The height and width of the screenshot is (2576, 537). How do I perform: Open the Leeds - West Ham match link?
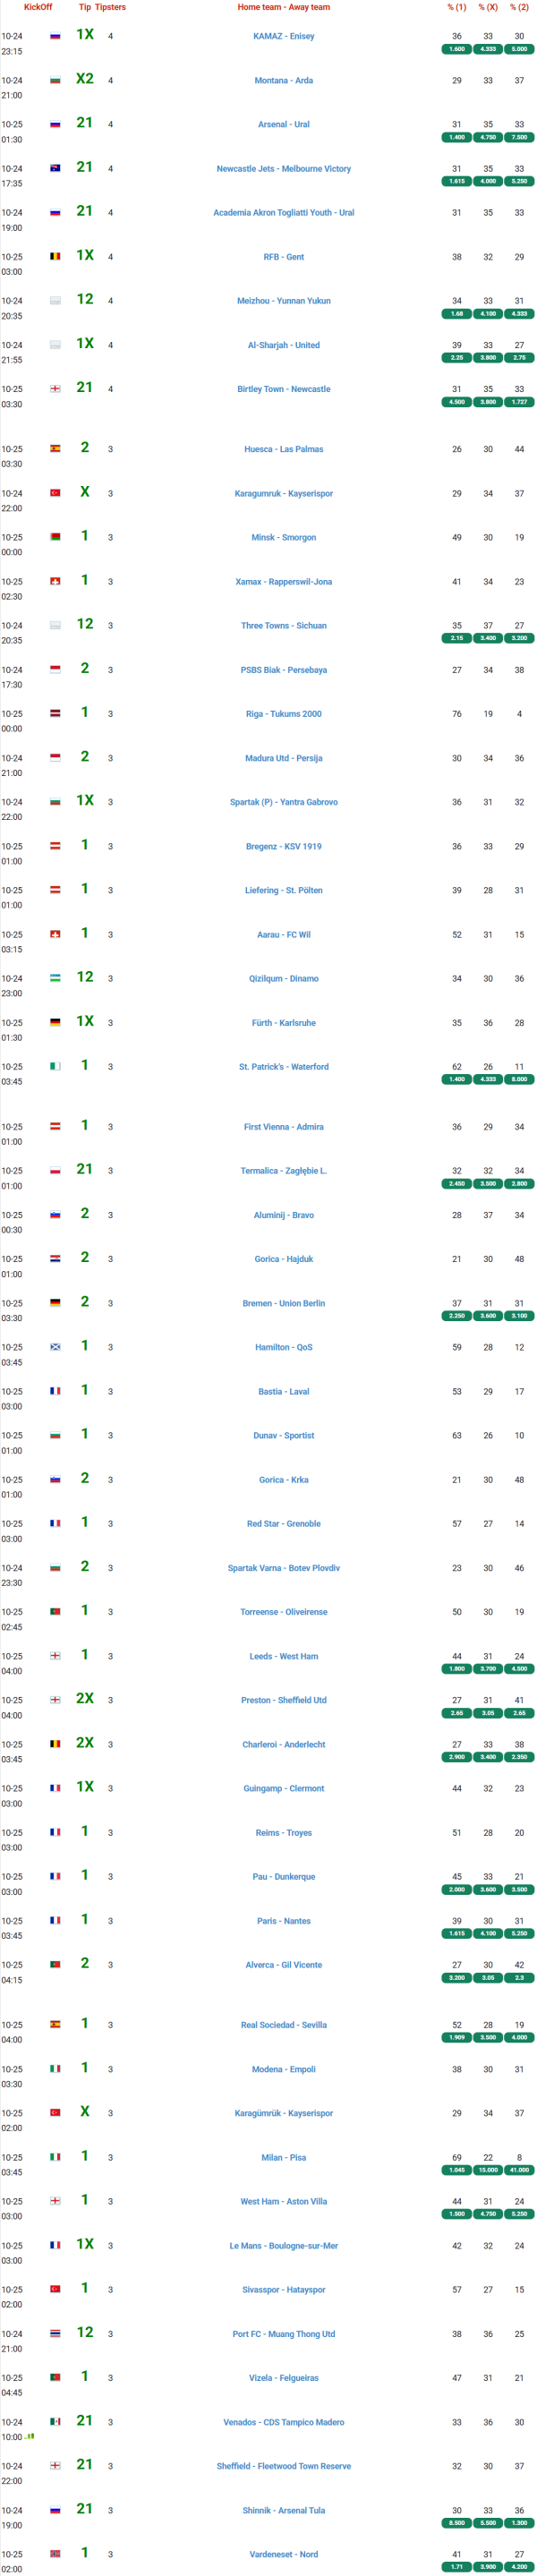(x=283, y=1656)
